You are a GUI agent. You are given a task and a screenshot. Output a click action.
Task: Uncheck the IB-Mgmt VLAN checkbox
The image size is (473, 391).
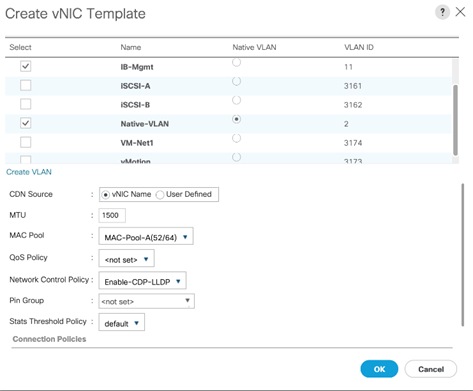26,66
